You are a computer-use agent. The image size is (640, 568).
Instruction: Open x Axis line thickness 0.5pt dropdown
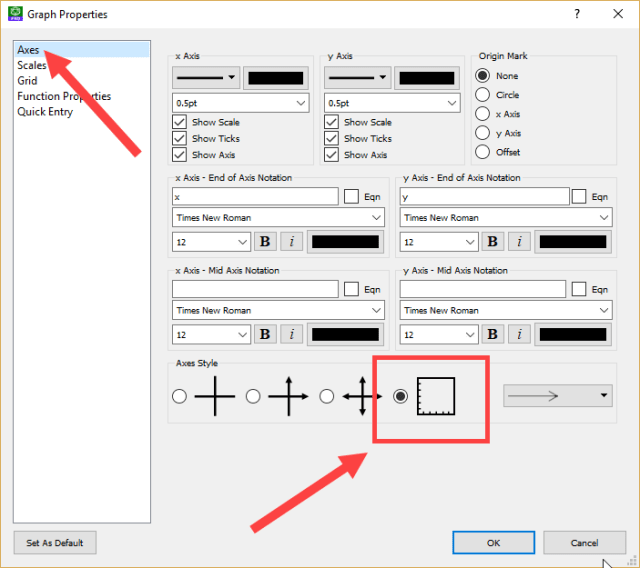(x=241, y=102)
